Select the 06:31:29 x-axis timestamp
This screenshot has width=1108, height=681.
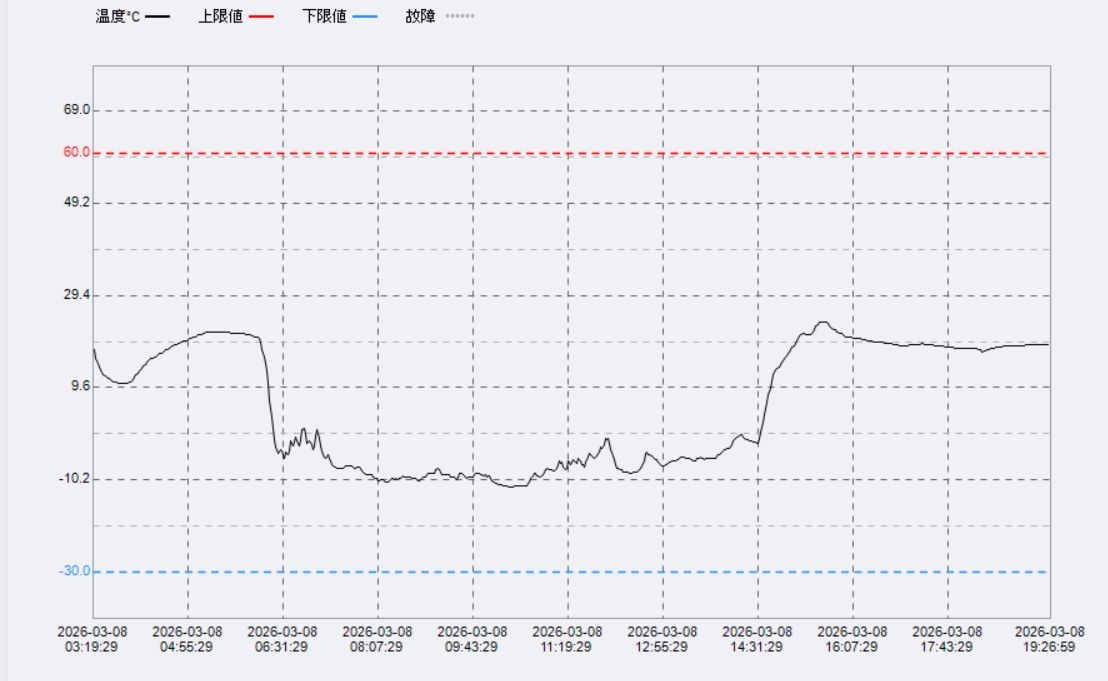[282, 639]
